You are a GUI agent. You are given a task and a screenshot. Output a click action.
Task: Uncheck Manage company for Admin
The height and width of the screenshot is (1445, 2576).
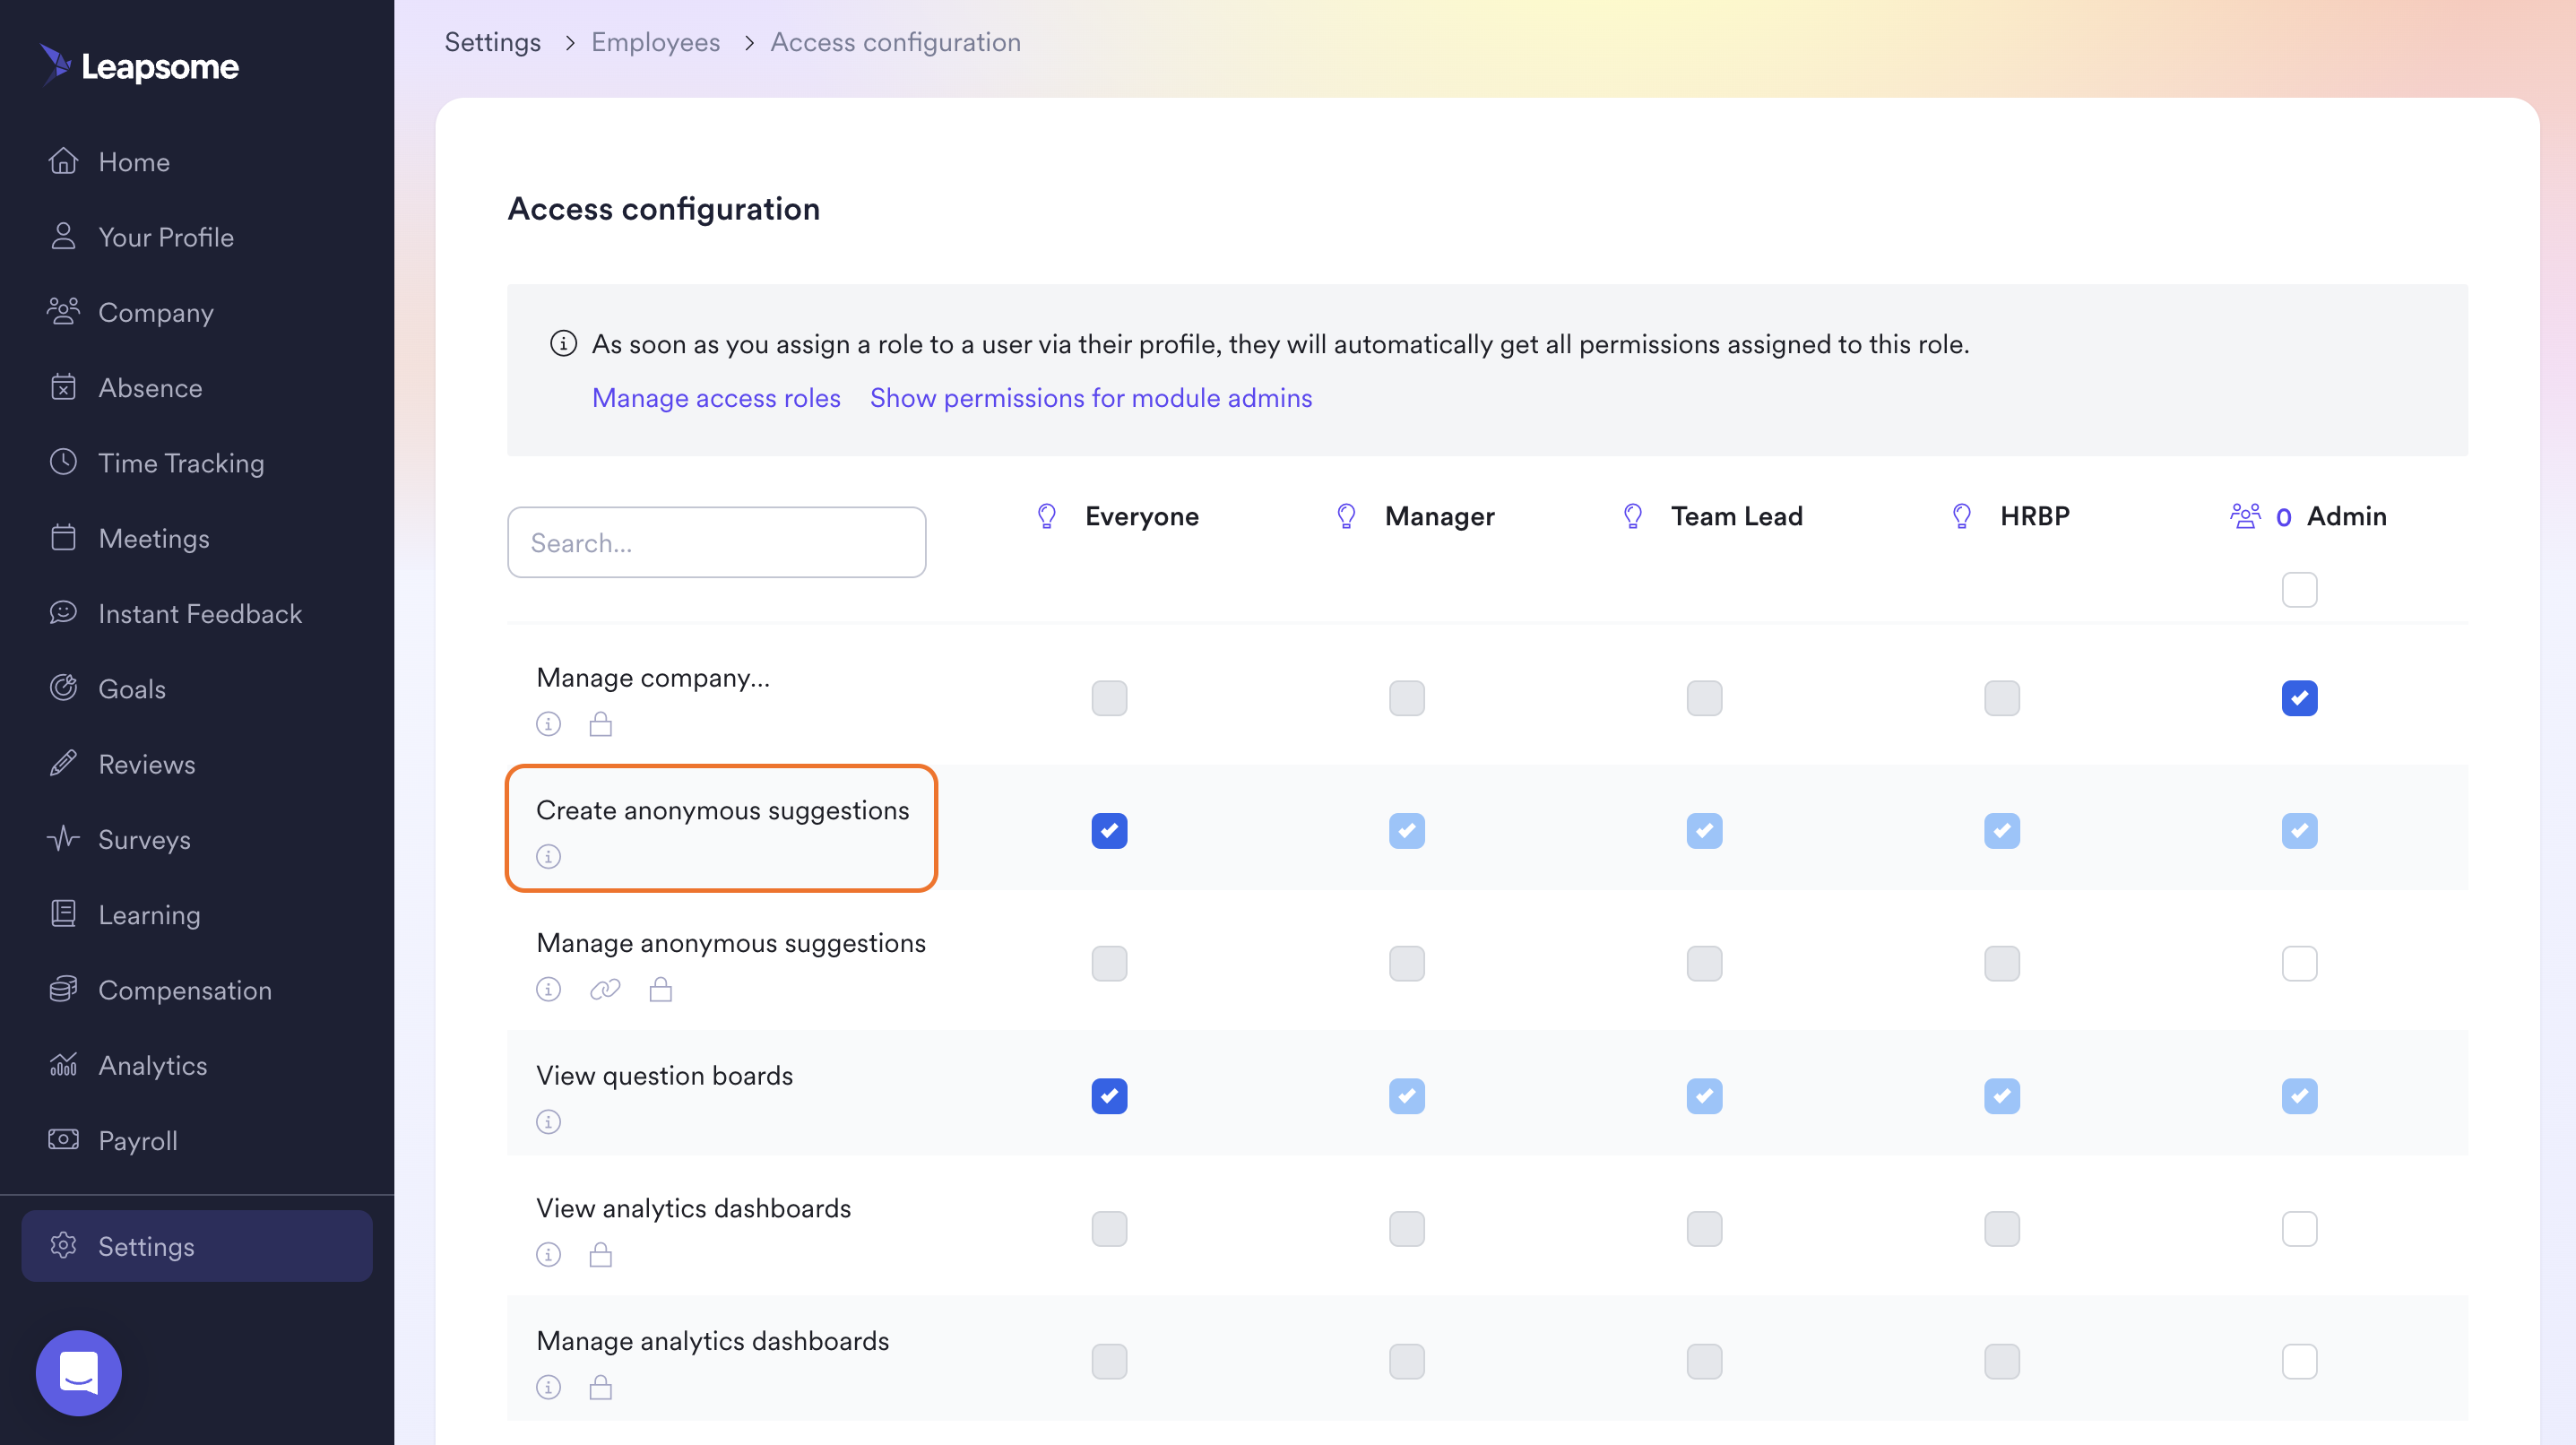point(2299,698)
